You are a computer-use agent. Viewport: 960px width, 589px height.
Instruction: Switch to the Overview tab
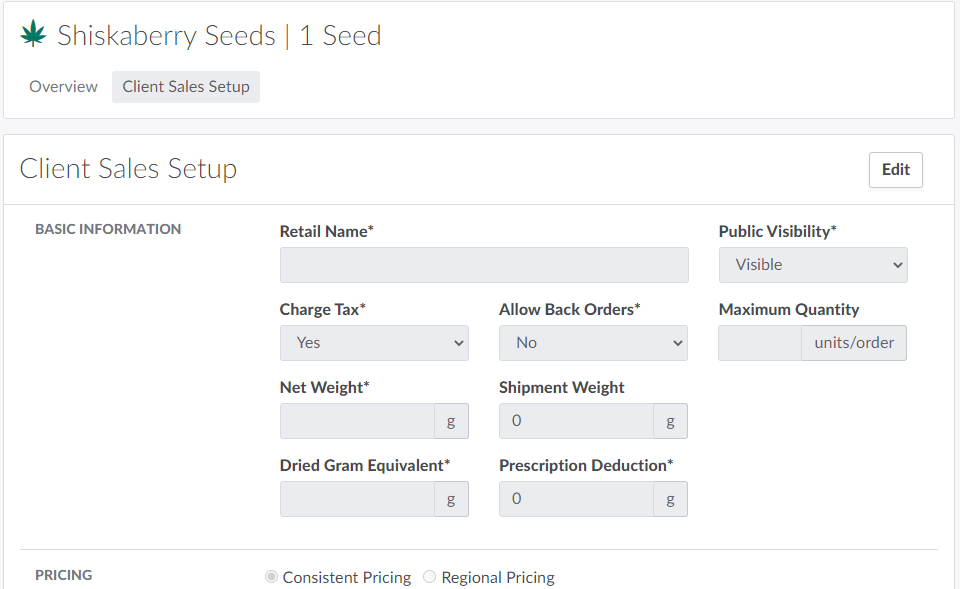63,87
